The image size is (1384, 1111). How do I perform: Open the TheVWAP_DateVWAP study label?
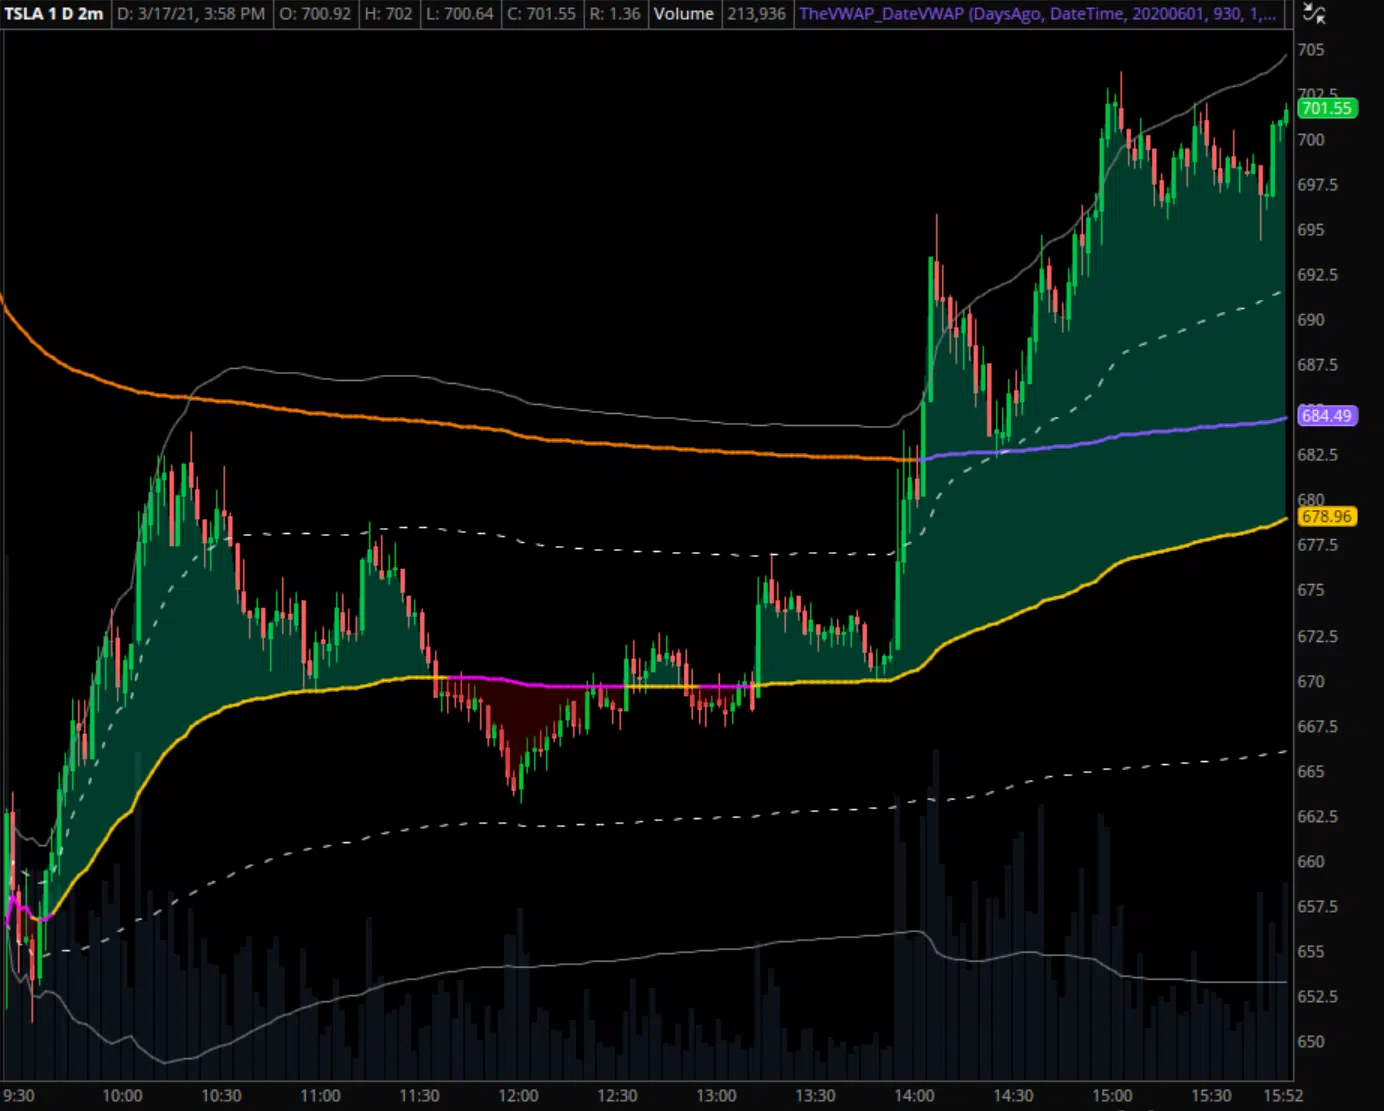(1037, 14)
